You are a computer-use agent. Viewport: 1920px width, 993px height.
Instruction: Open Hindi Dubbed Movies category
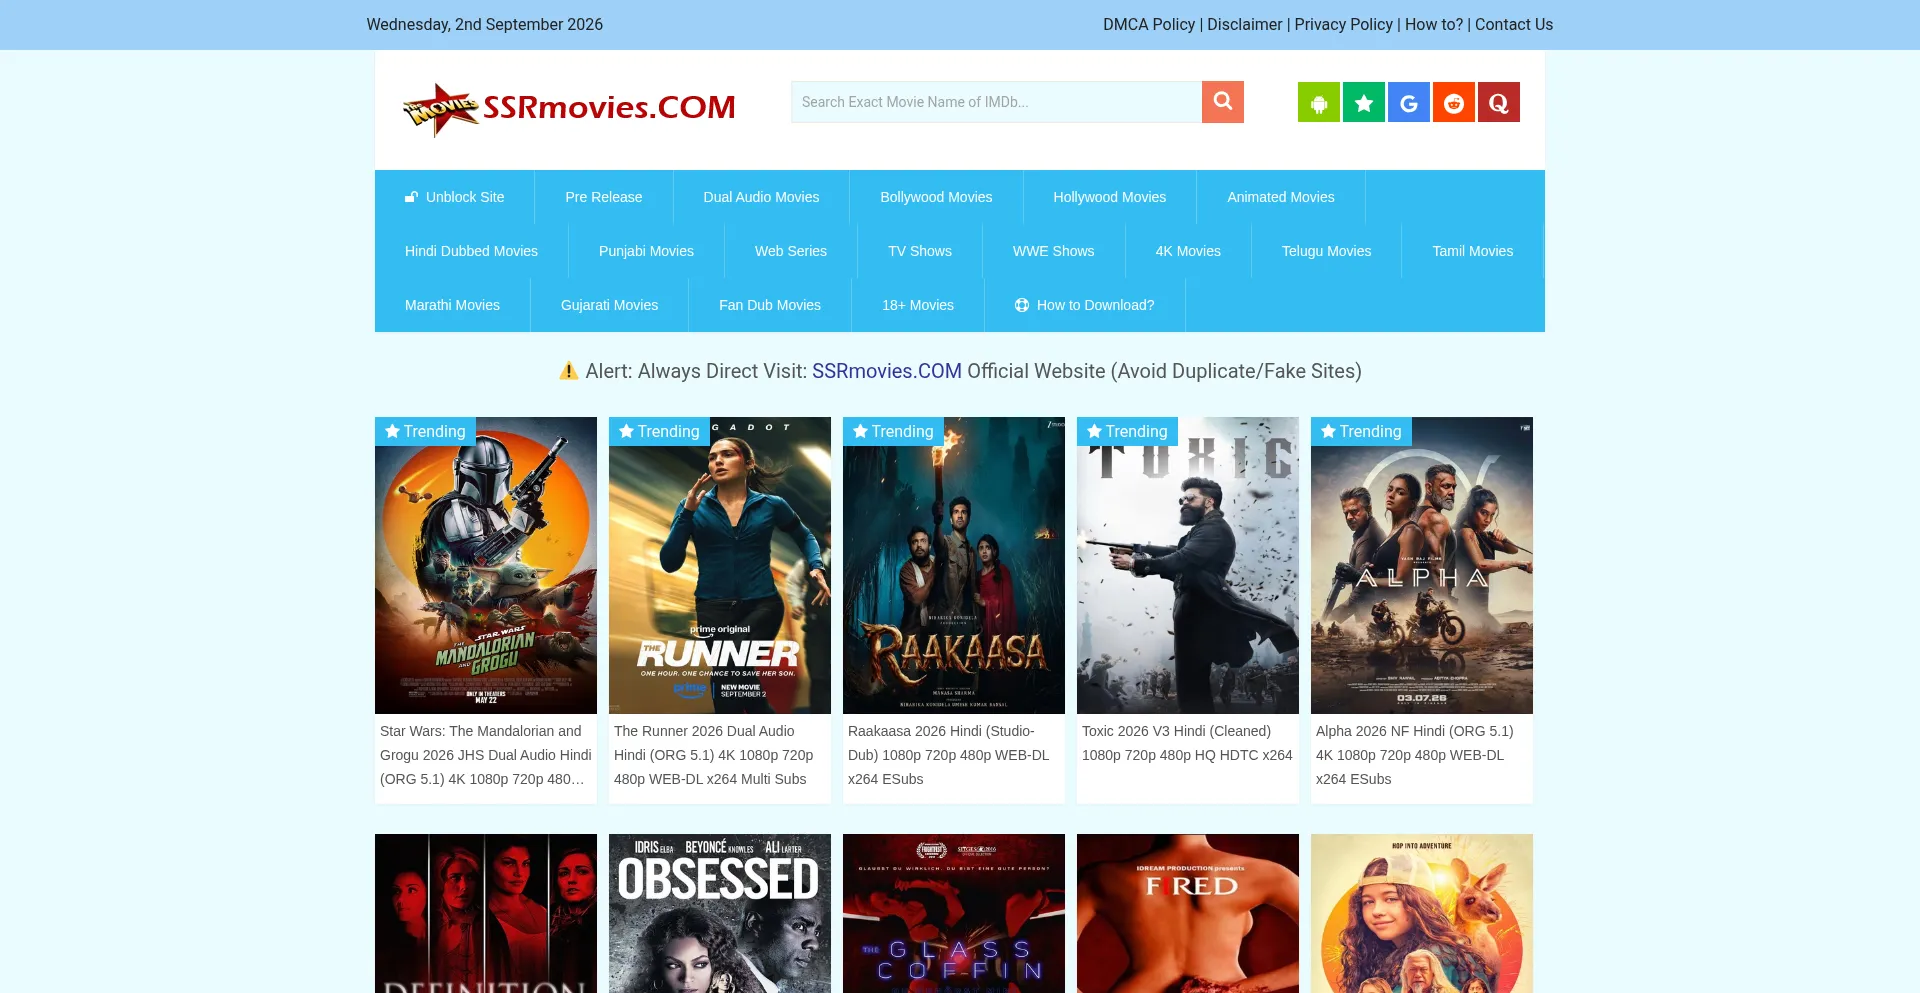click(x=471, y=251)
